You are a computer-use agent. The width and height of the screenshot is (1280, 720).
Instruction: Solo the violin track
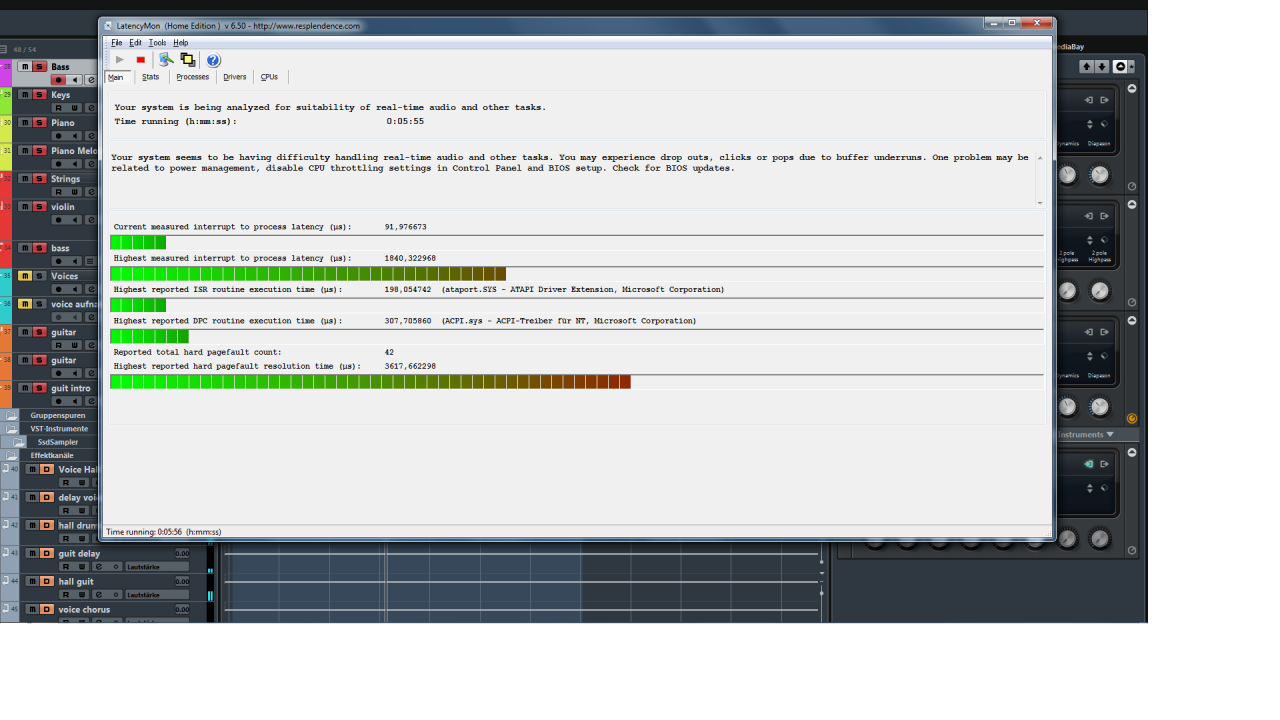(x=39, y=207)
